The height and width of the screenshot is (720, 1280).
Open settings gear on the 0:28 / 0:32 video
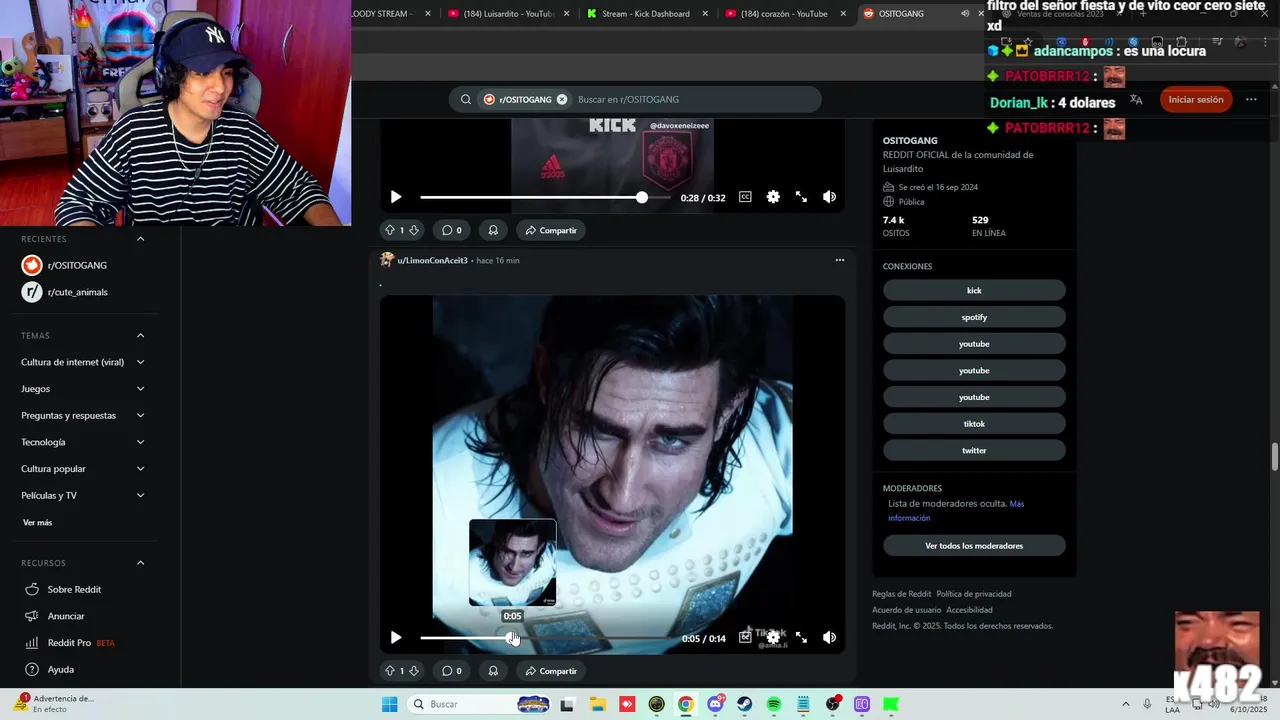pos(773,197)
